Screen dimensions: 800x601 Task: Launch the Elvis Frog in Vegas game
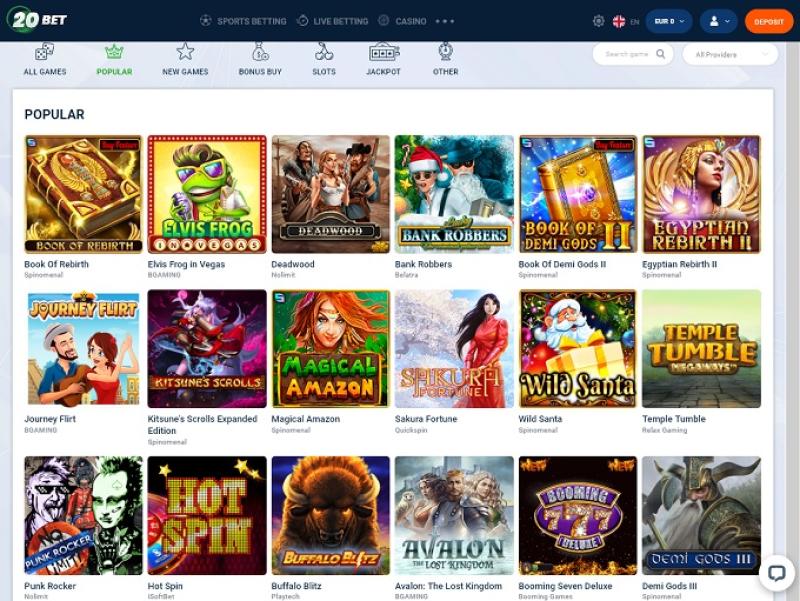click(207, 194)
